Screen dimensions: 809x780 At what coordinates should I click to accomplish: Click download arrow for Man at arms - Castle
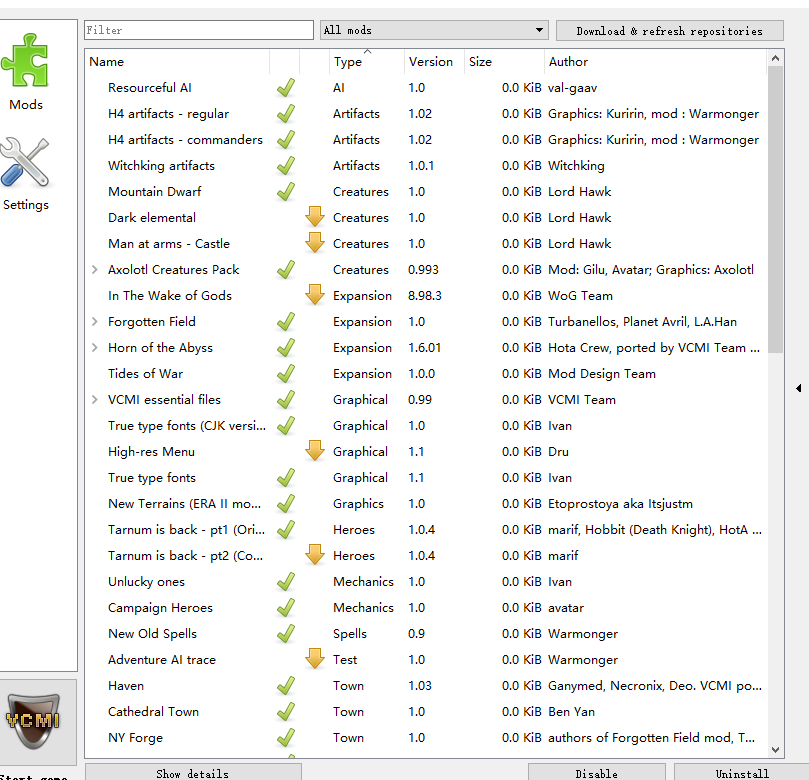click(x=315, y=242)
